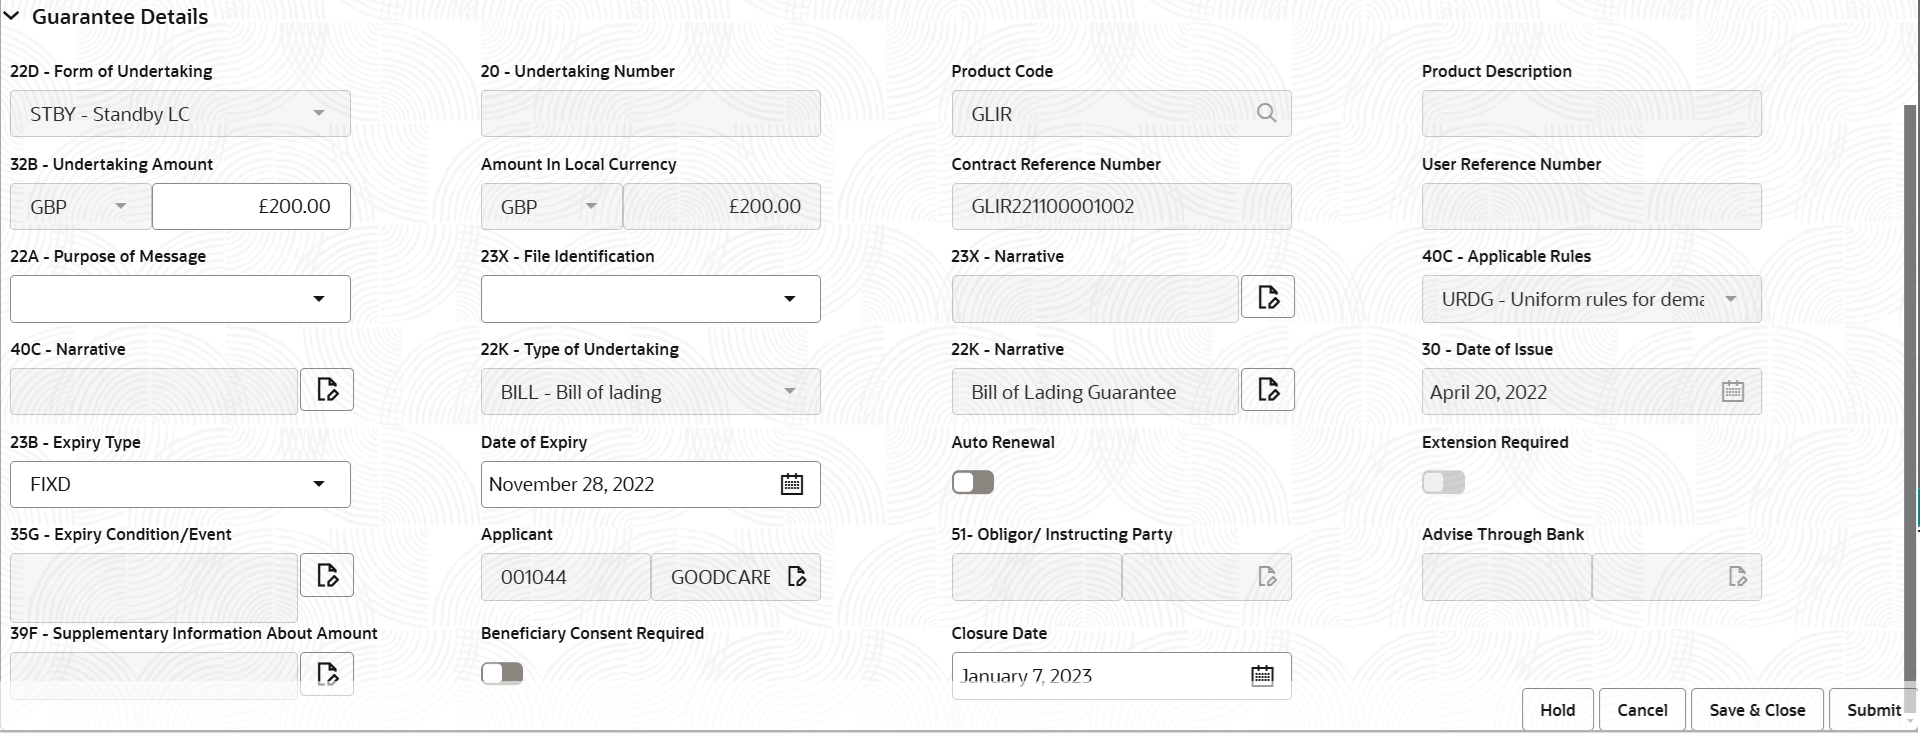The height and width of the screenshot is (733, 1920).
Task: Click the 40C - Narrative text field
Action: point(154,392)
